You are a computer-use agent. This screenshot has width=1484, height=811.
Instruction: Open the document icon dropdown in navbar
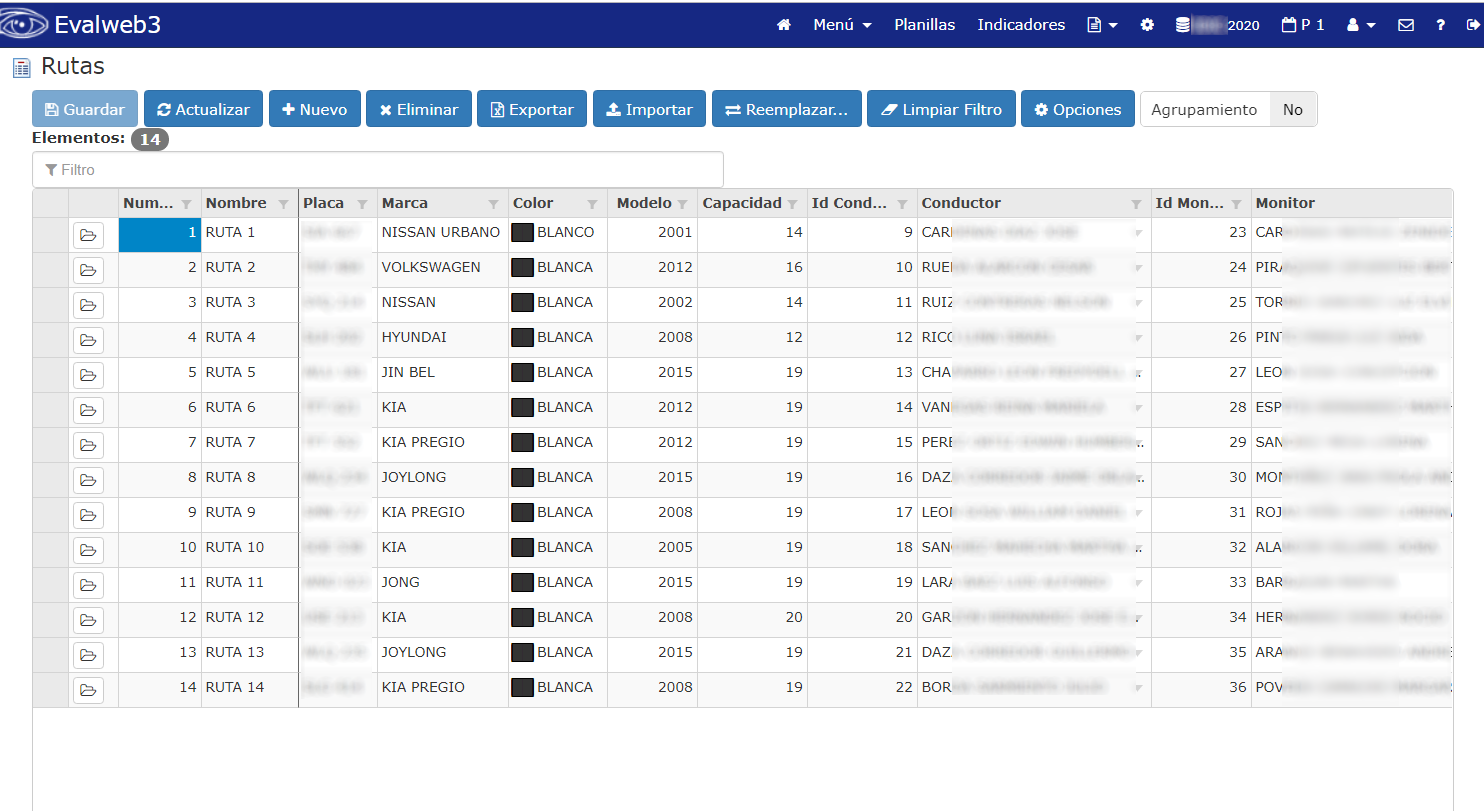point(1102,25)
